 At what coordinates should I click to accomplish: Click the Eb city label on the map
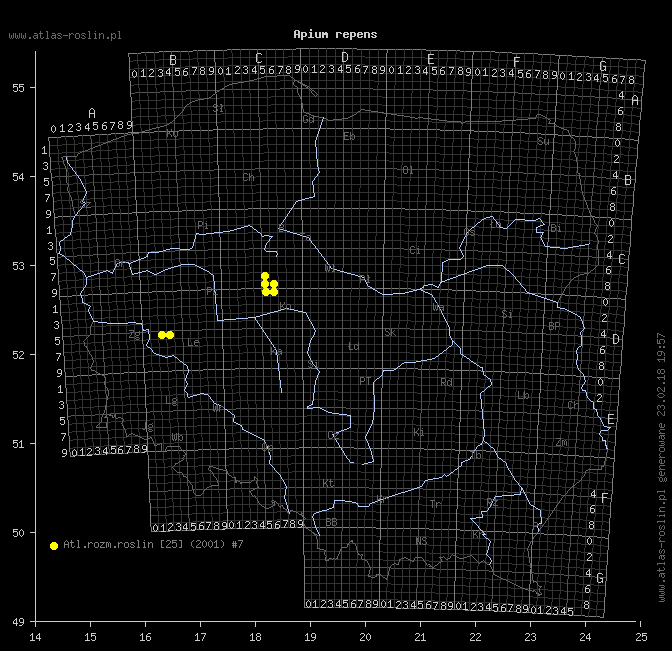349,137
